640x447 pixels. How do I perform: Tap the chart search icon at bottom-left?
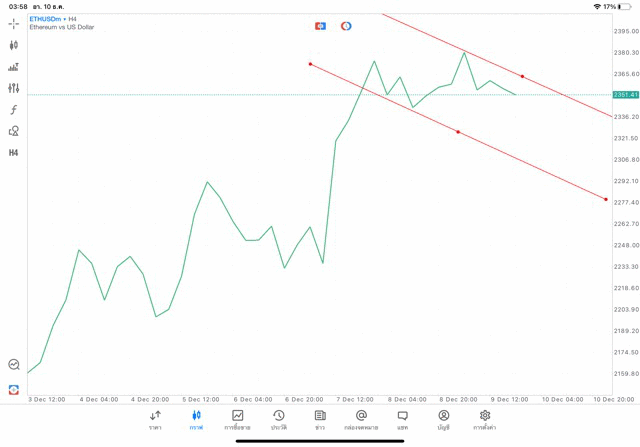[x=14, y=365]
